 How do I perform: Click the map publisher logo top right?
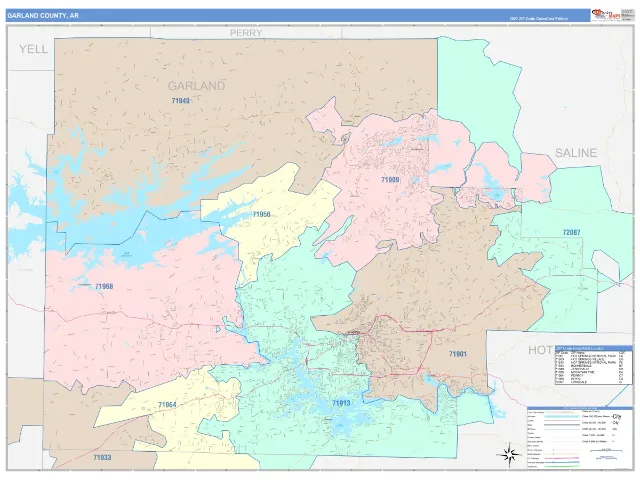606,15
